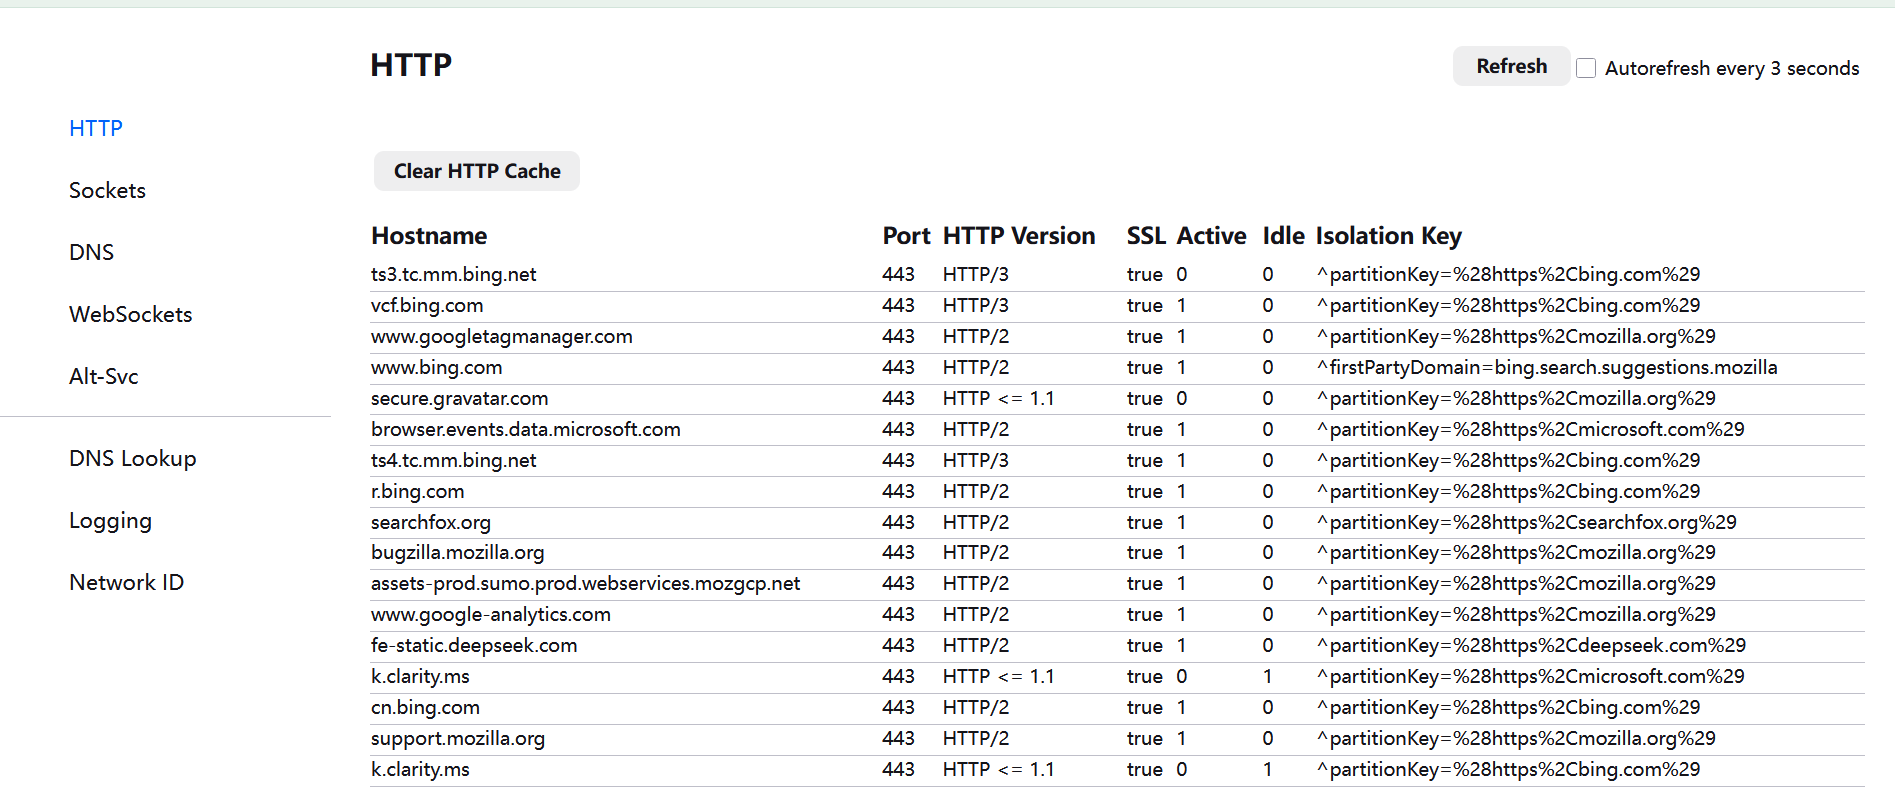Click the cn.bing.com hostname
Viewport: 1895px width, 801px height.
[x=425, y=707]
